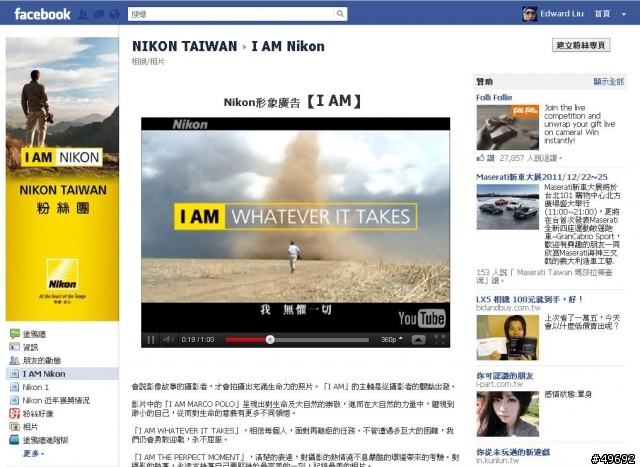640x467 pixels.
Task: Seek using the video progress bar
Action: (297, 340)
